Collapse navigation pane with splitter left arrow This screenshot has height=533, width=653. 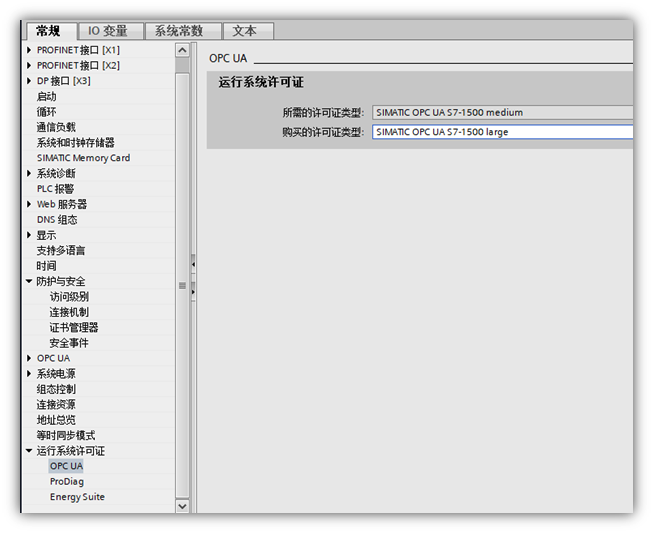point(193,264)
